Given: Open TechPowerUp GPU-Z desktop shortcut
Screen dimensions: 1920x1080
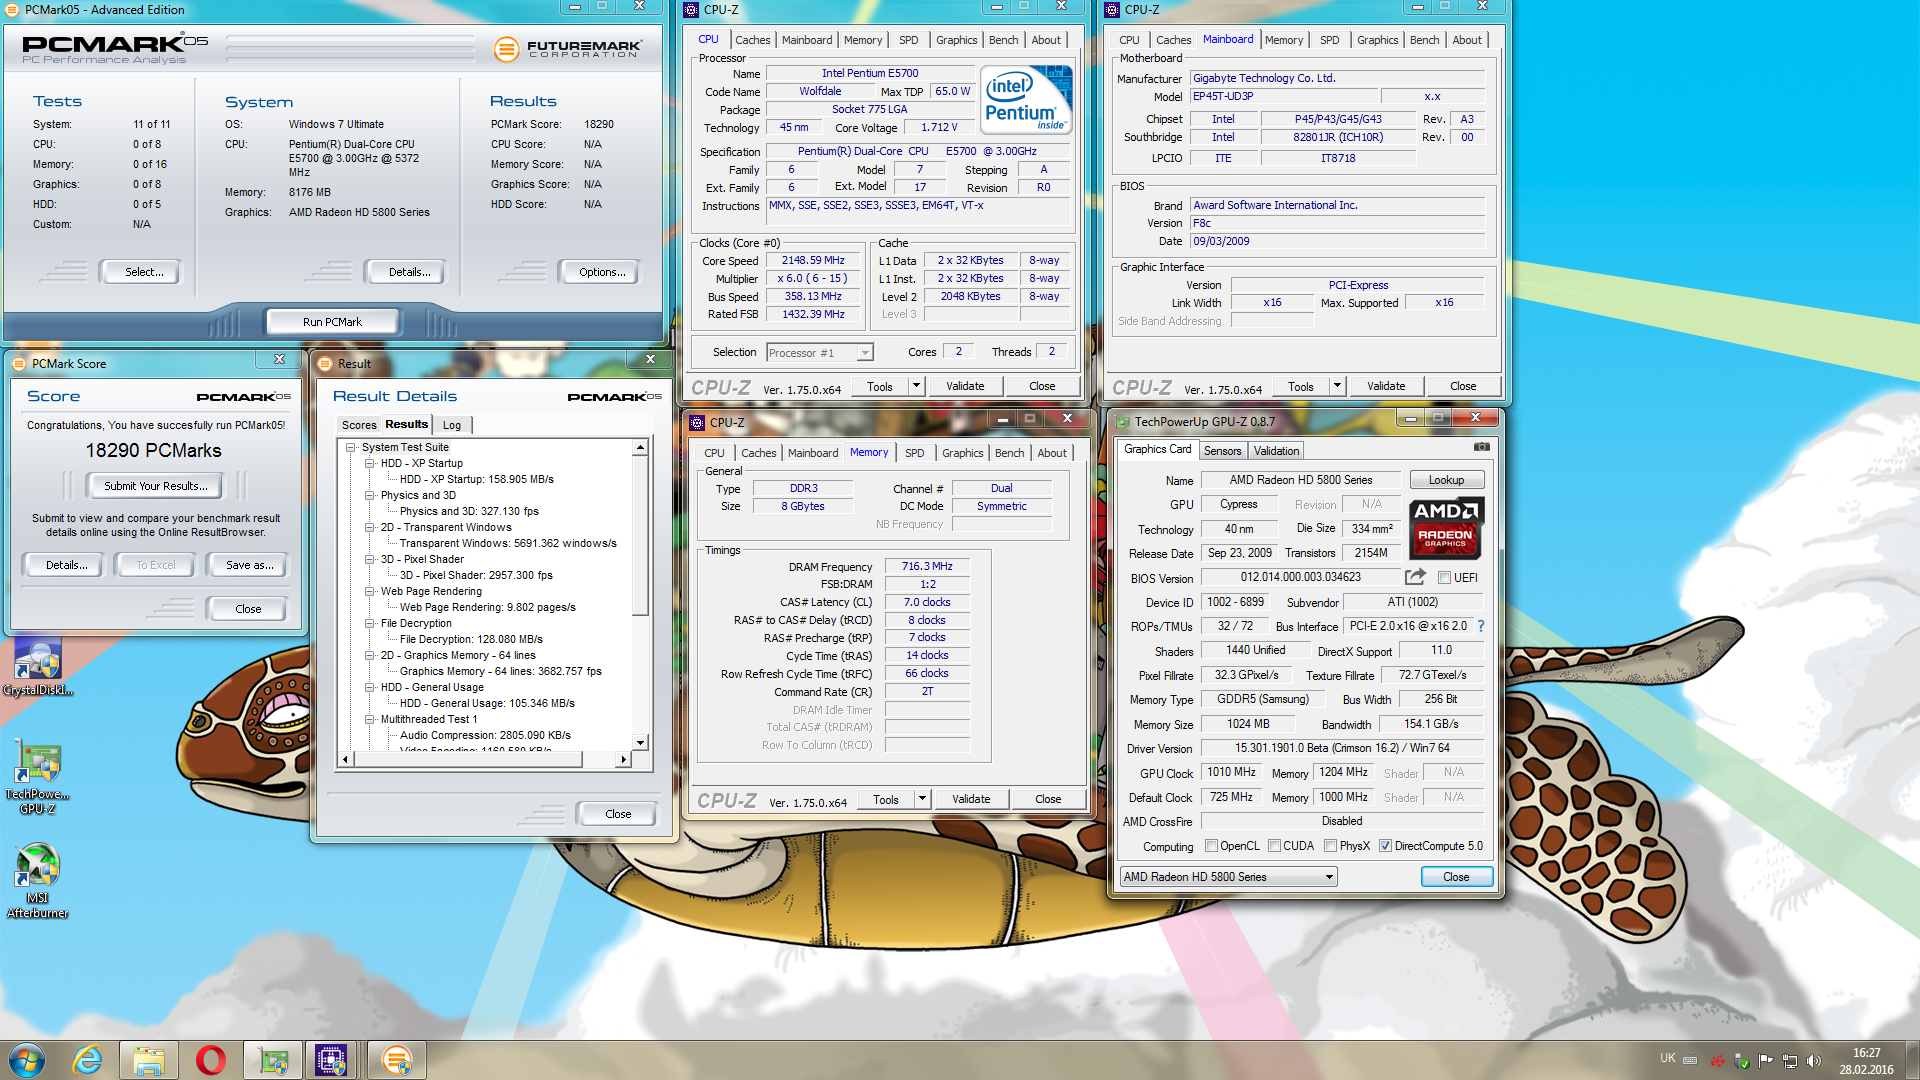Looking at the screenshot, I should pos(38,778).
